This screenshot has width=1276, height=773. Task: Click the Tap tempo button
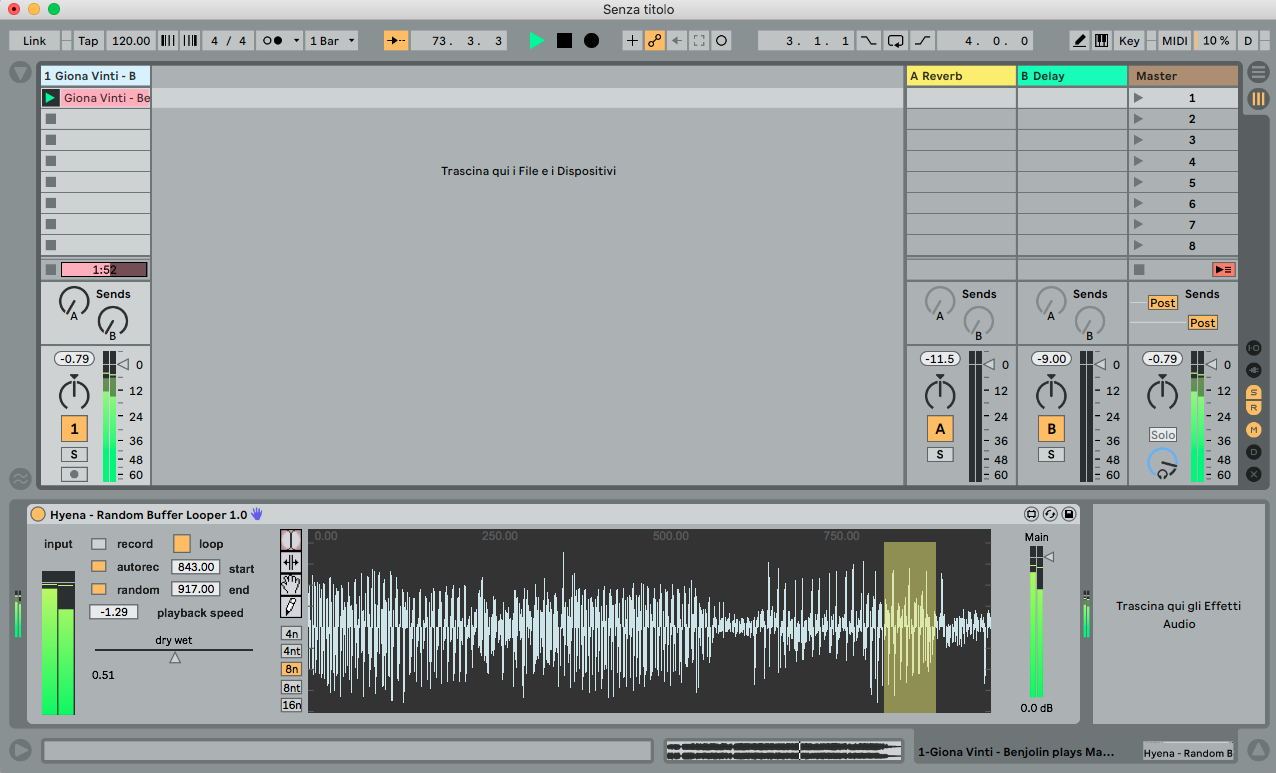(x=89, y=41)
